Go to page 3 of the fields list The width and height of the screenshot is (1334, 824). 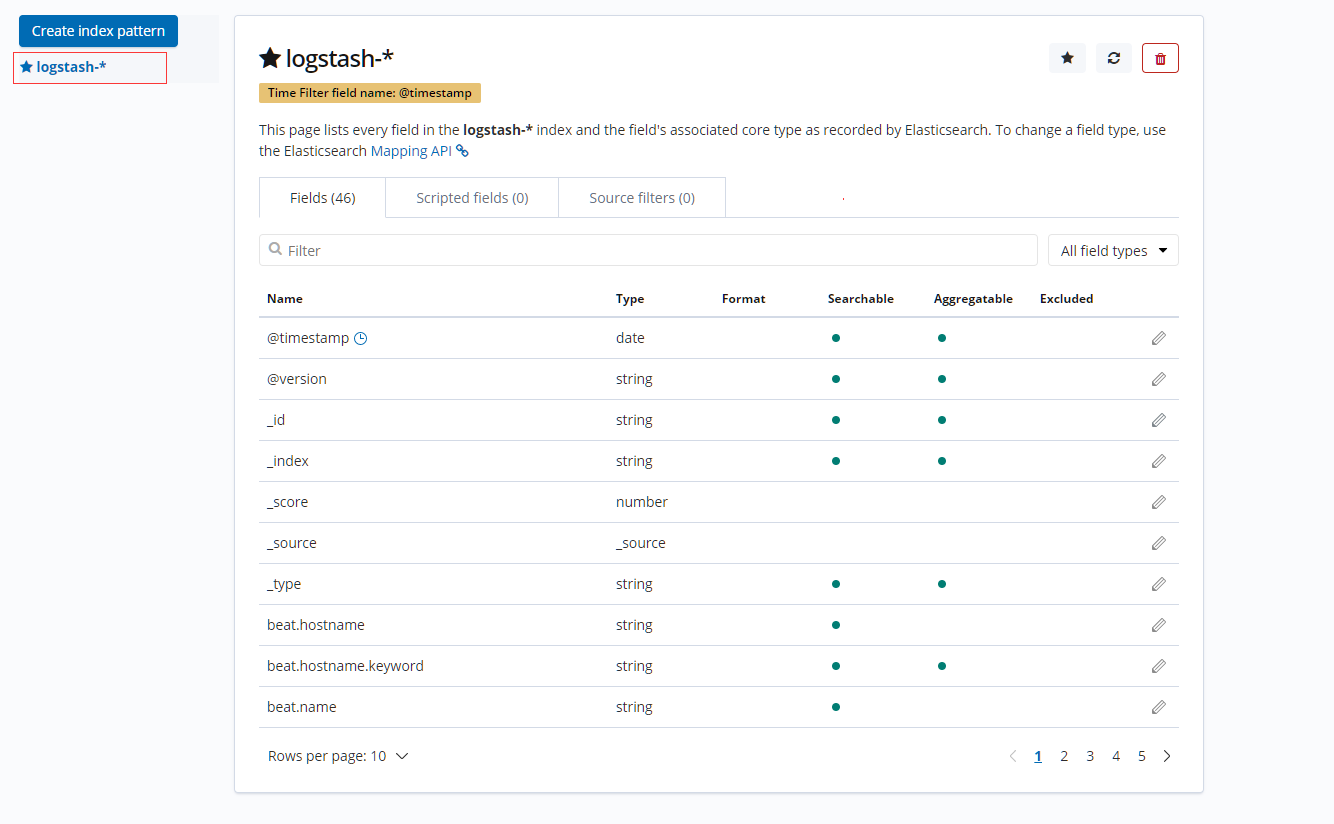[1089, 755]
